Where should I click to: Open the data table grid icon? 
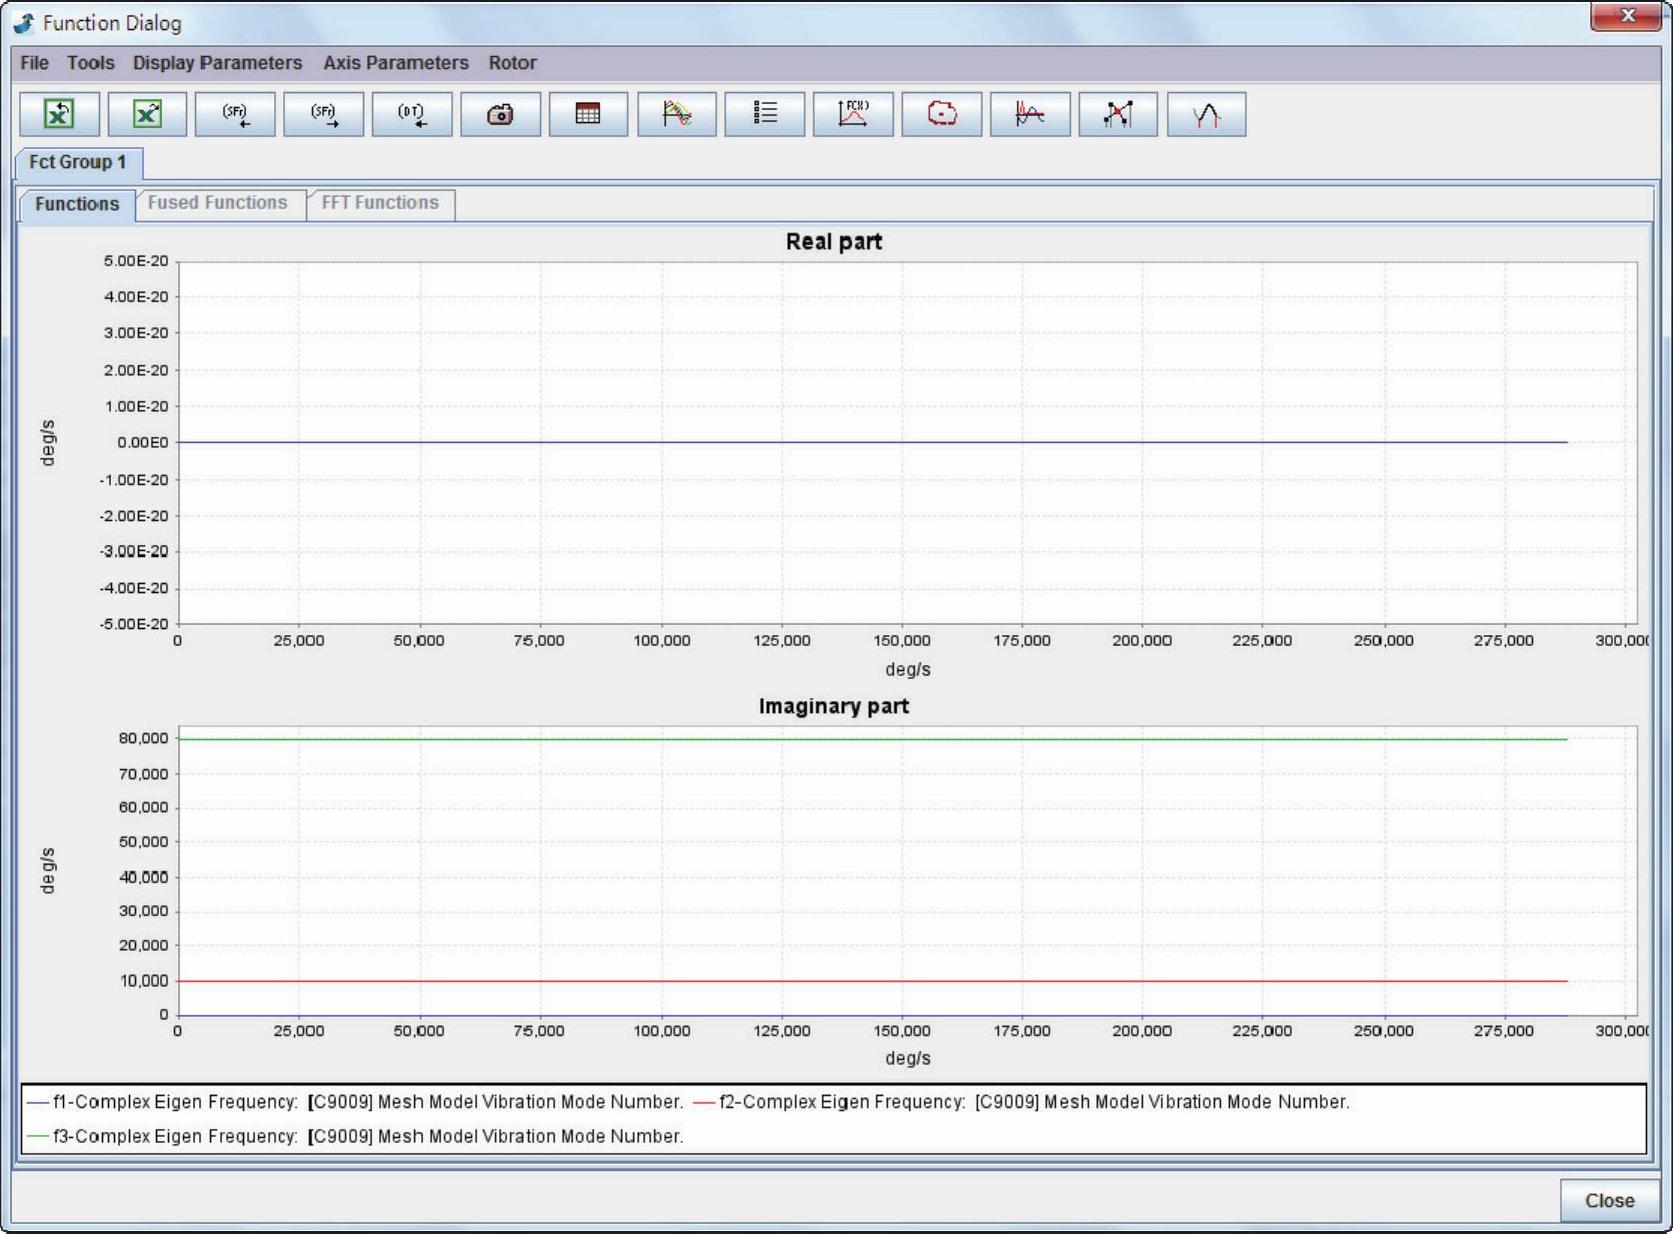(588, 114)
